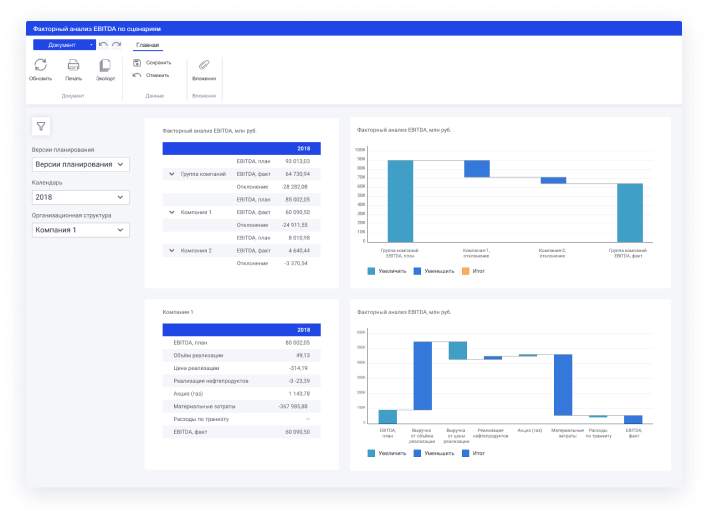
Task: Click the Обновить refresh icon
Action: 41,65
